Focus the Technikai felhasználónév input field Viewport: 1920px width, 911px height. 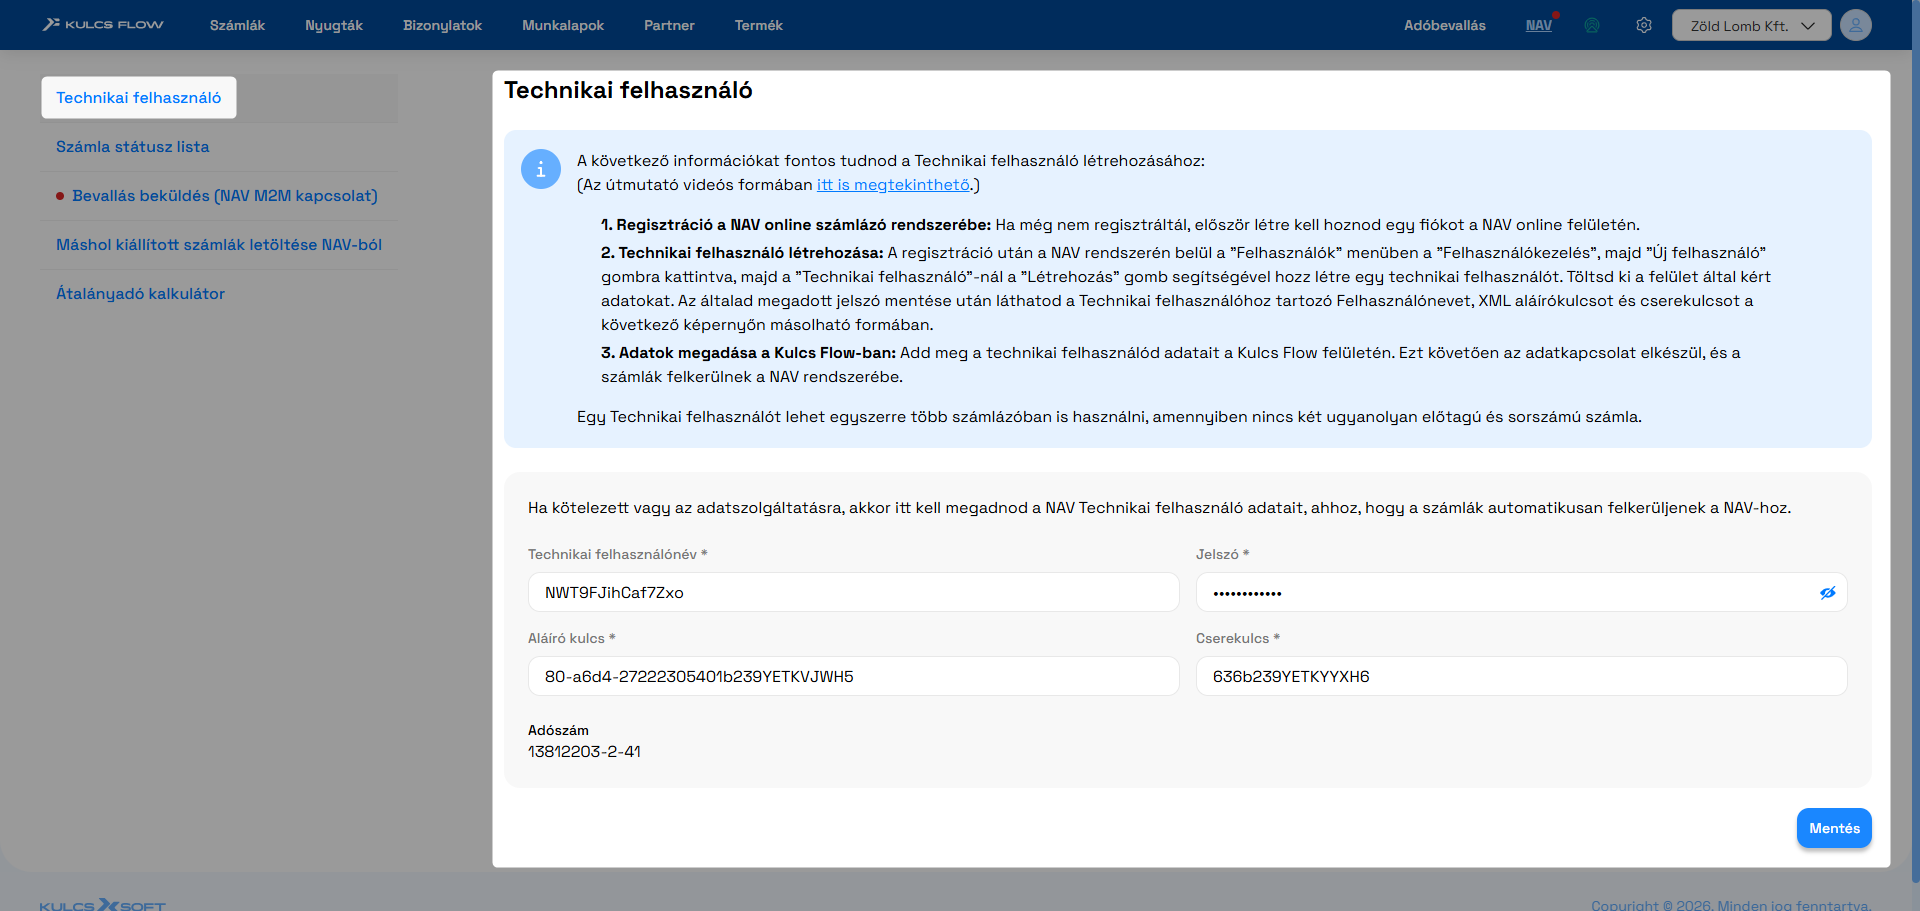click(x=854, y=592)
